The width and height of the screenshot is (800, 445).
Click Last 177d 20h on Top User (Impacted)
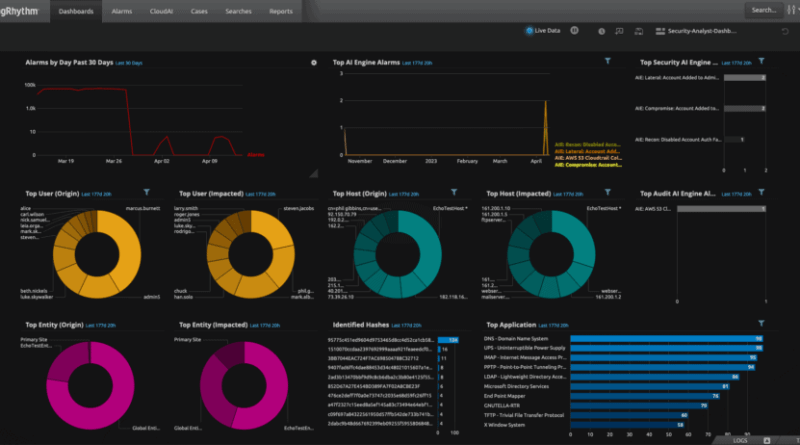[260, 194]
